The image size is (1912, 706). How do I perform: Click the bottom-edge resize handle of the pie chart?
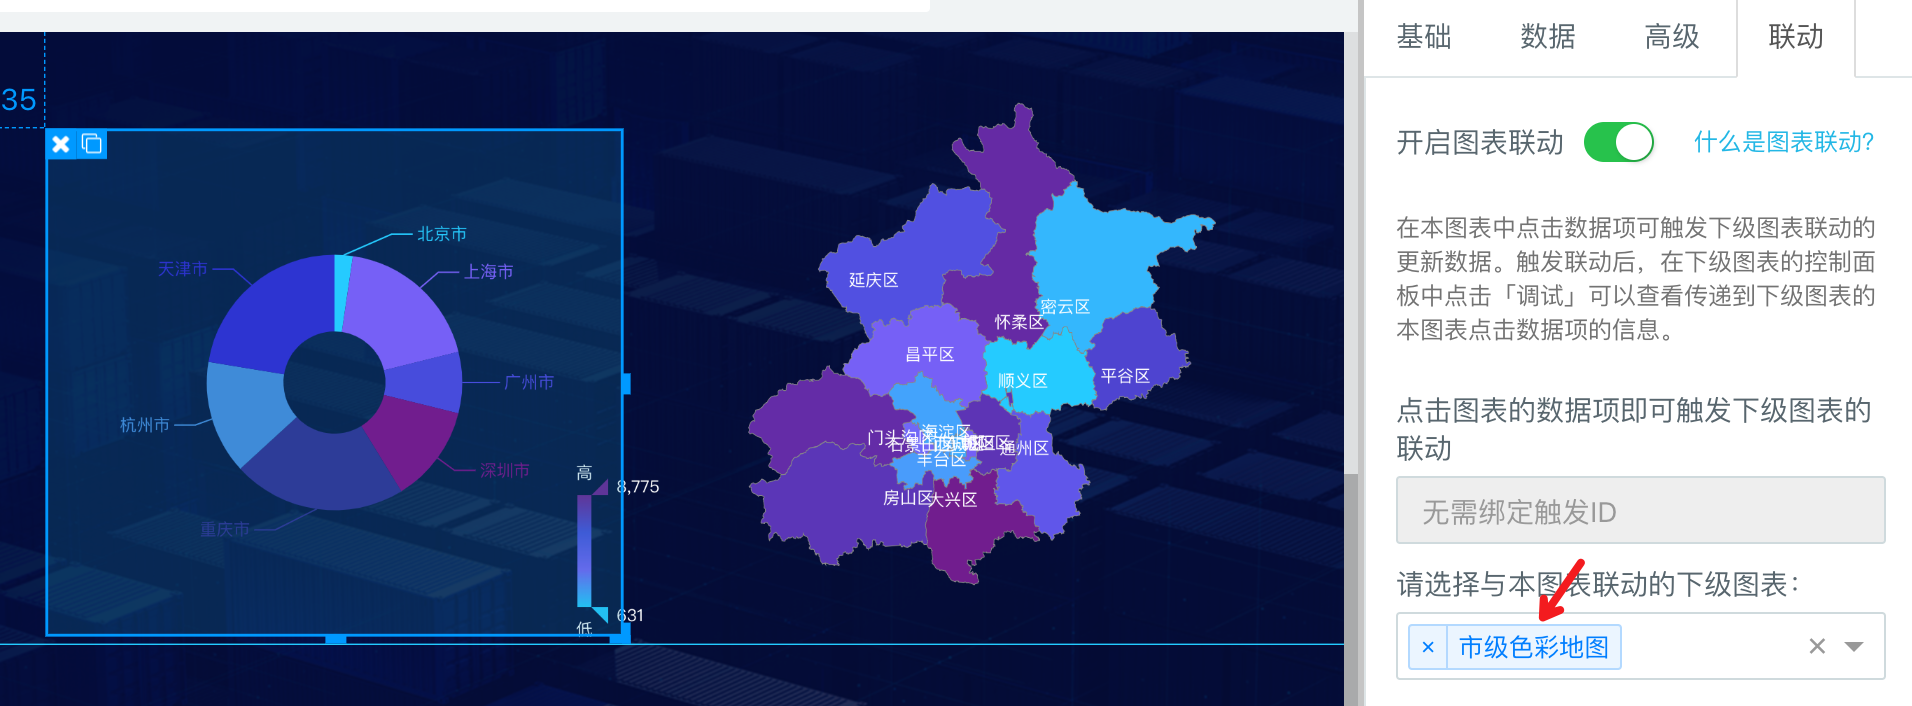click(x=336, y=638)
